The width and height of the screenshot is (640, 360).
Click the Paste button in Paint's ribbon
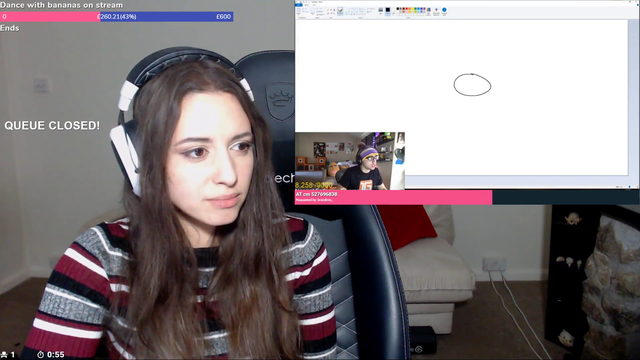[x=299, y=11]
